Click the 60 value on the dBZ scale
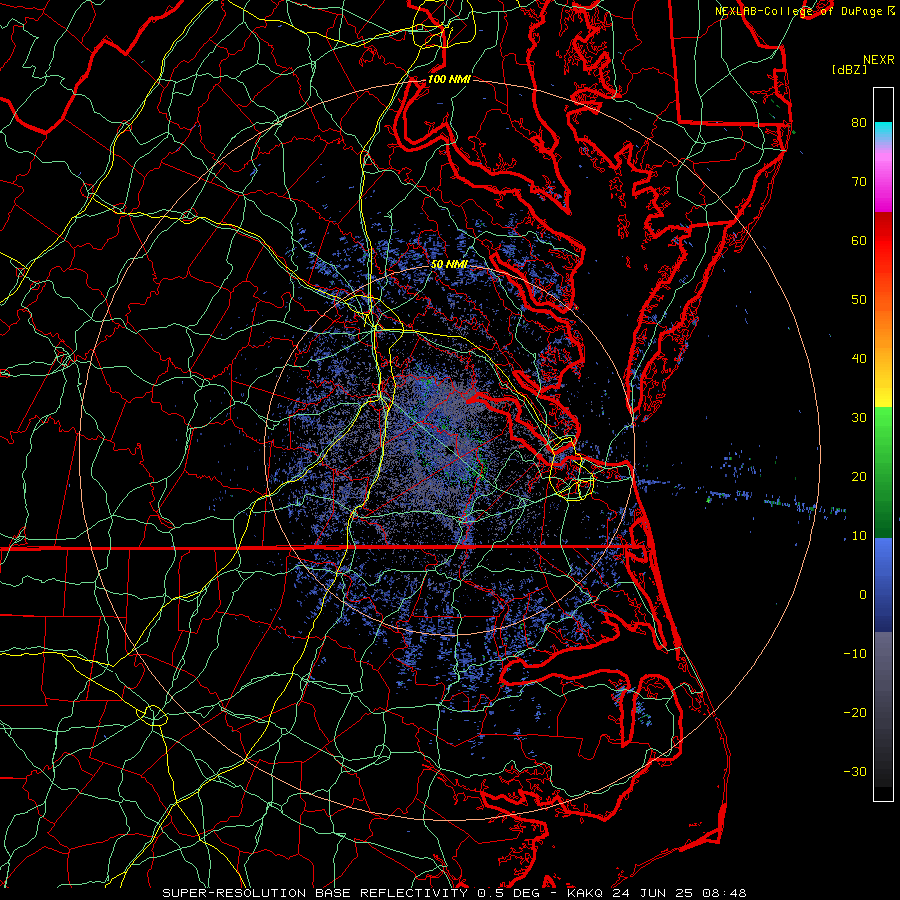 click(x=859, y=240)
